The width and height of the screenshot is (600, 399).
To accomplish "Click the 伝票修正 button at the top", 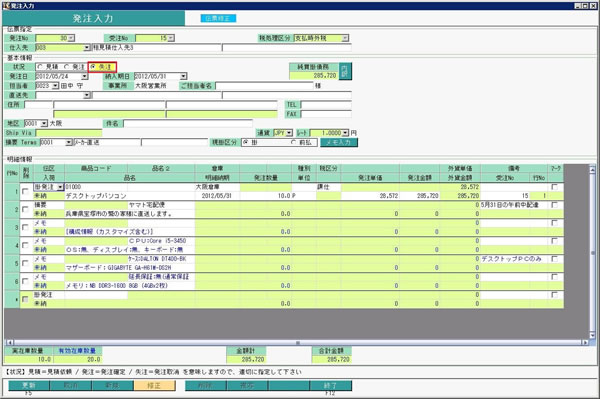I will [218, 18].
